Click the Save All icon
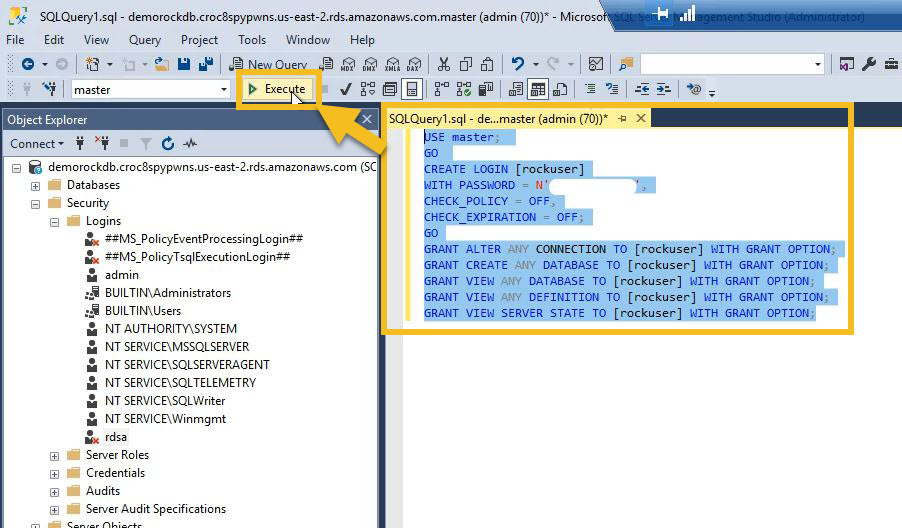The height and width of the screenshot is (528, 902). [205, 64]
